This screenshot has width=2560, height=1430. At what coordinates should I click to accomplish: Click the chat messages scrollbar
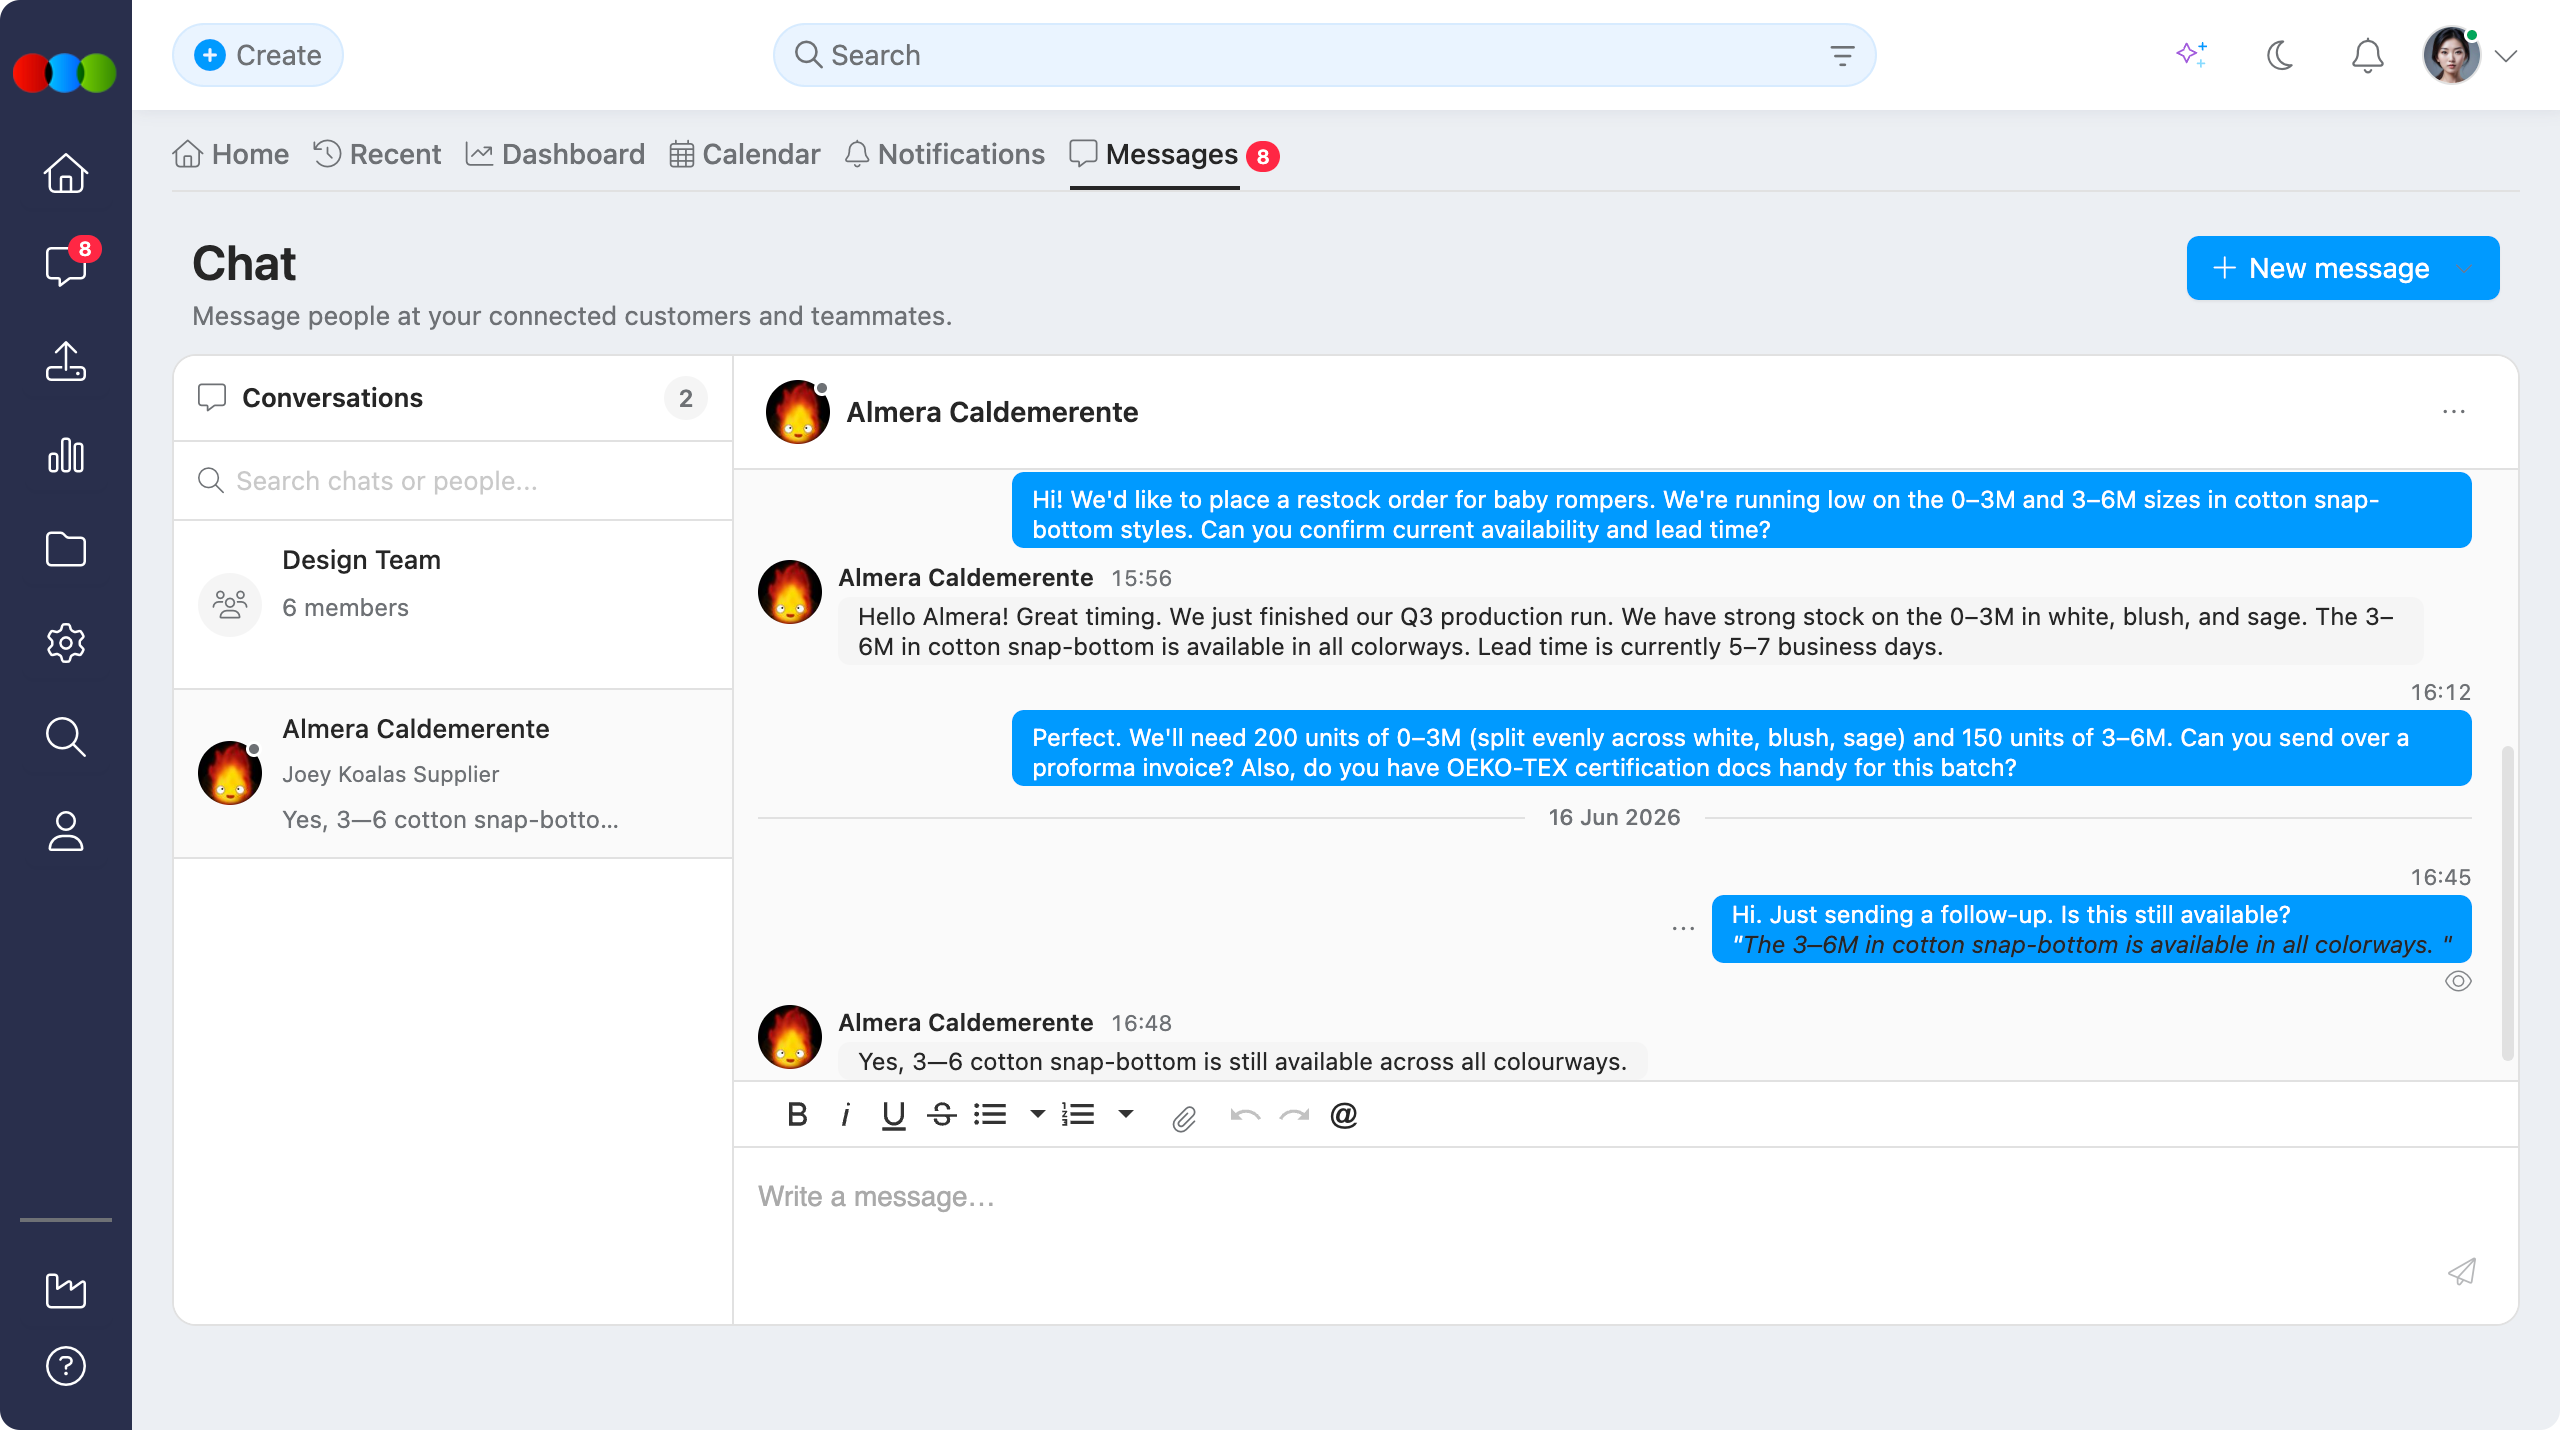2507,902
